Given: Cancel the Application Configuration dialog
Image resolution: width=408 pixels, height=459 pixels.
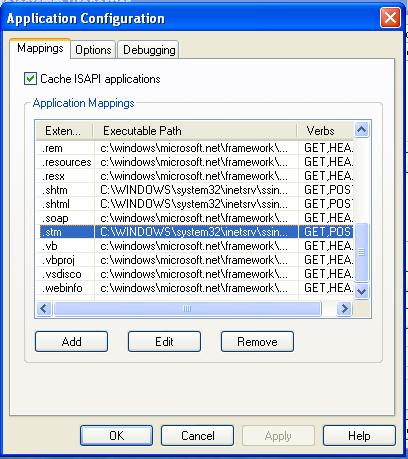Looking at the screenshot, I should tap(197, 436).
